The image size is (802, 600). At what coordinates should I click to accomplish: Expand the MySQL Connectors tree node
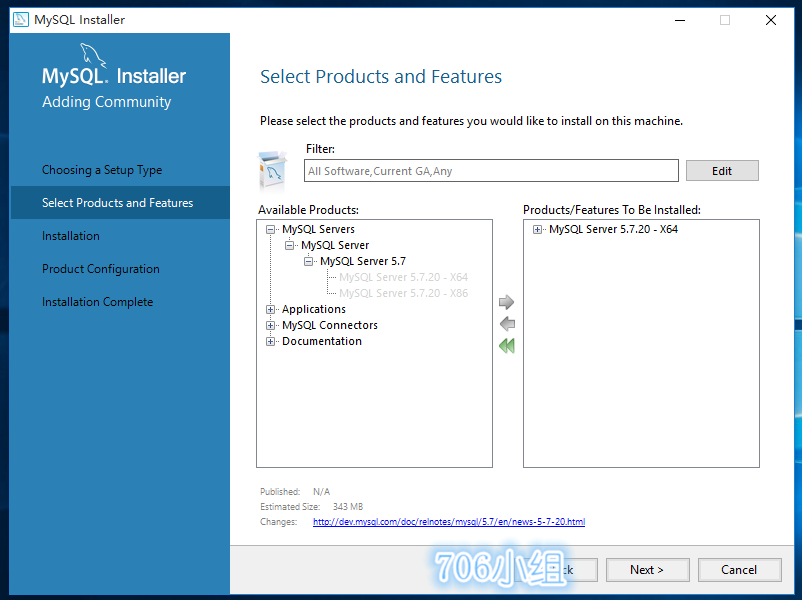[270, 325]
